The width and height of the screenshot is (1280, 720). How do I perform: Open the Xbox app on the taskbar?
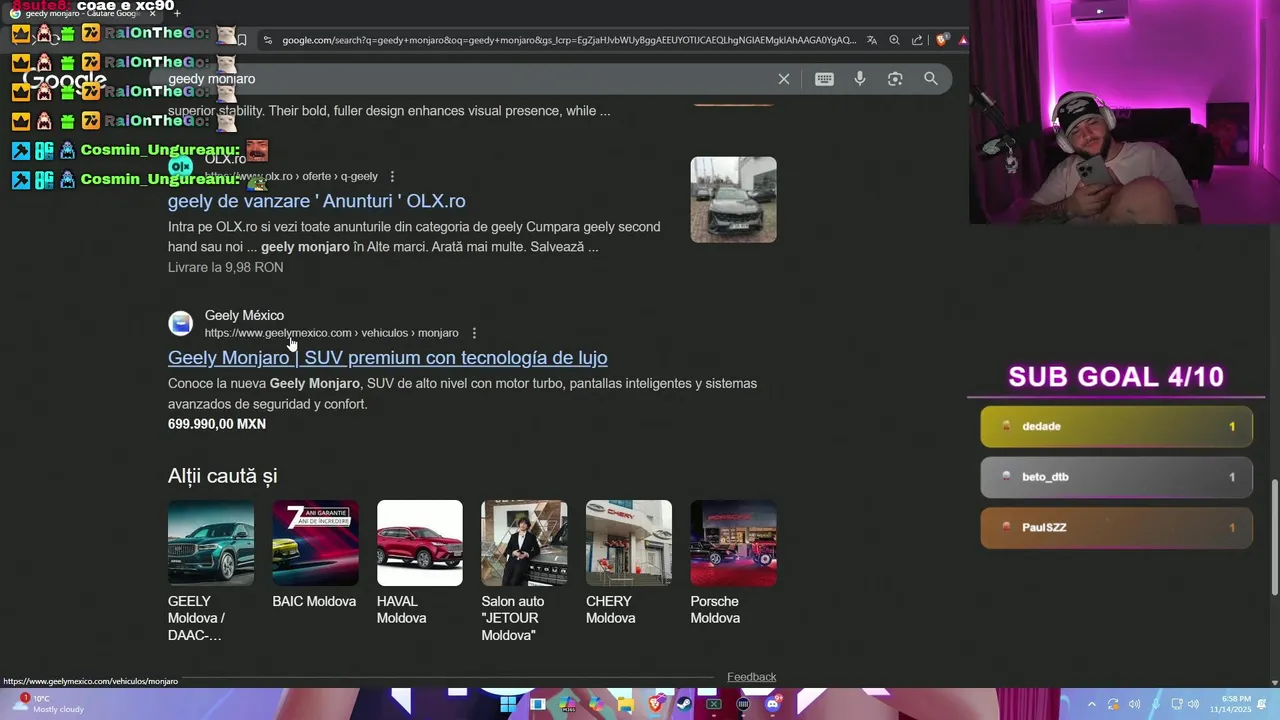click(713, 704)
